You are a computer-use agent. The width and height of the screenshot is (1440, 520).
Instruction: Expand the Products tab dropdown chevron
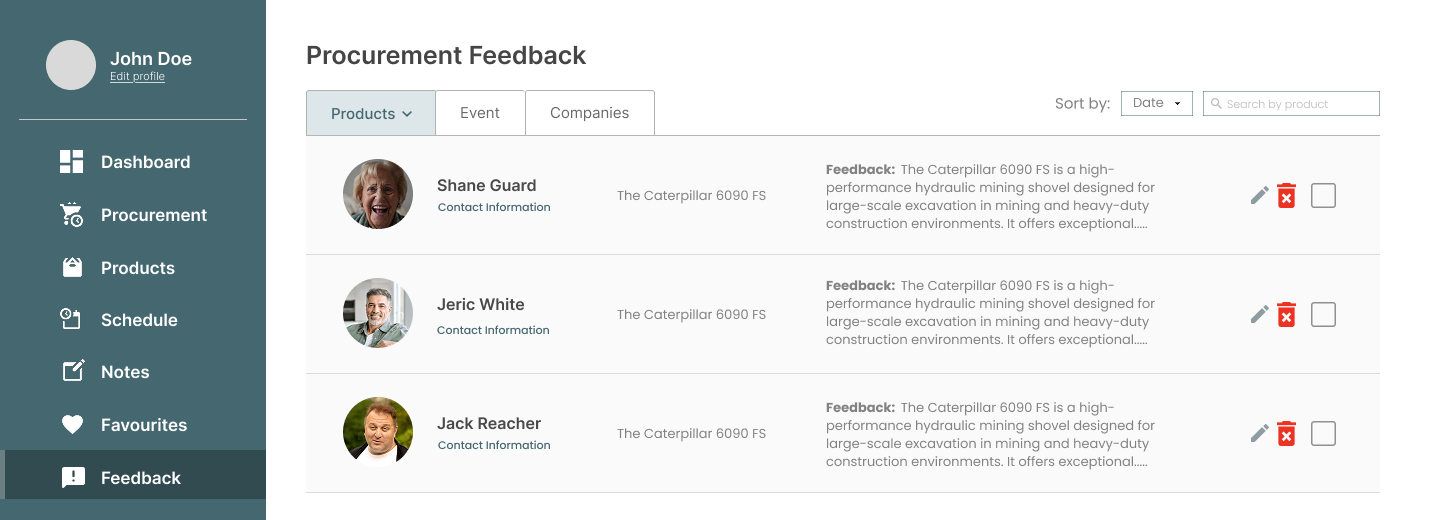(x=407, y=114)
